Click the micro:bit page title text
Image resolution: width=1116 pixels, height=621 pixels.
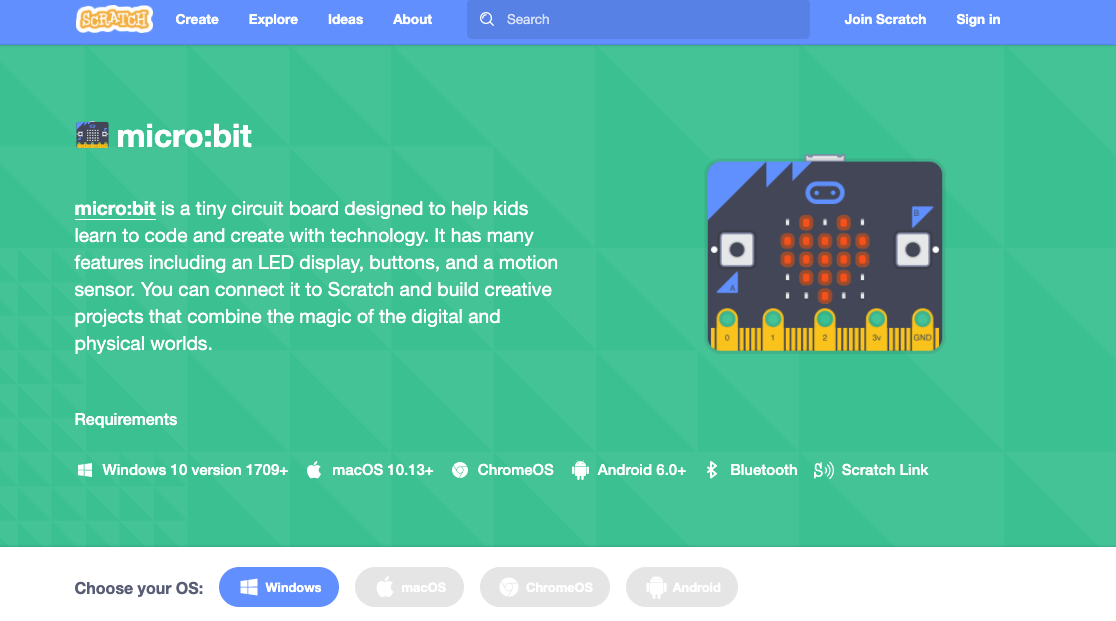[184, 136]
